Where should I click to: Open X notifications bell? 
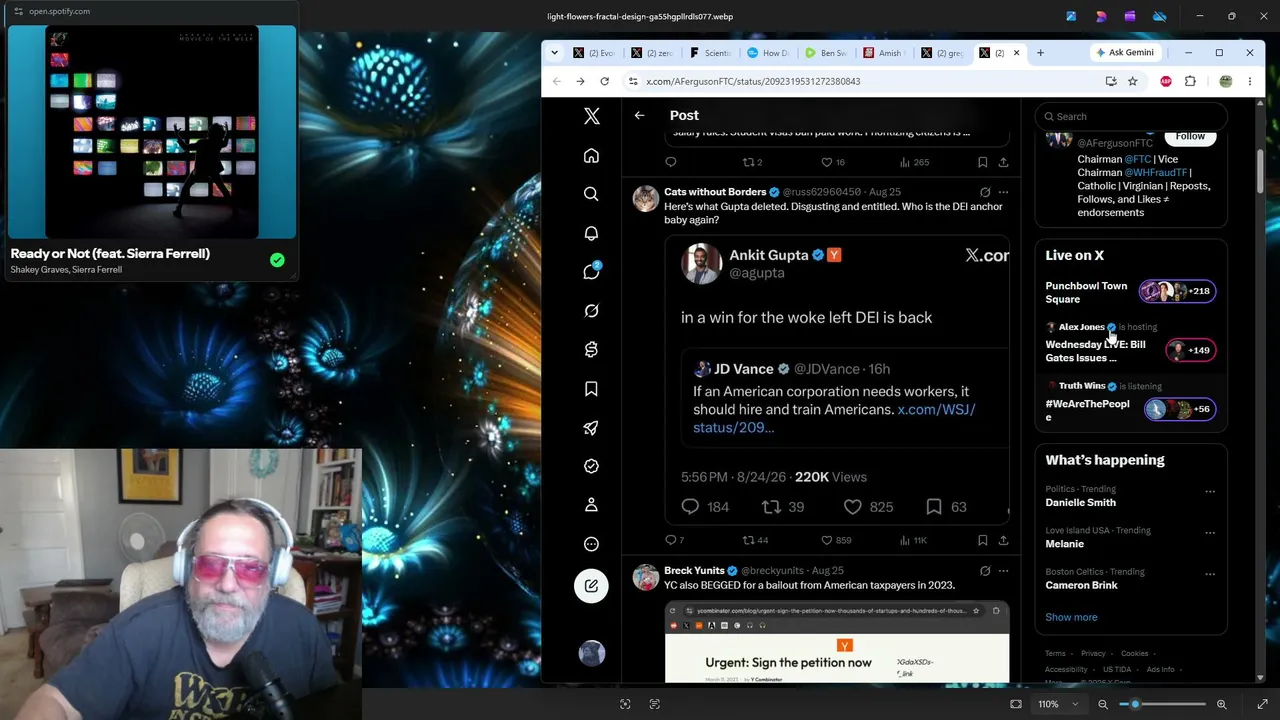pyautogui.click(x=591, y=233)
